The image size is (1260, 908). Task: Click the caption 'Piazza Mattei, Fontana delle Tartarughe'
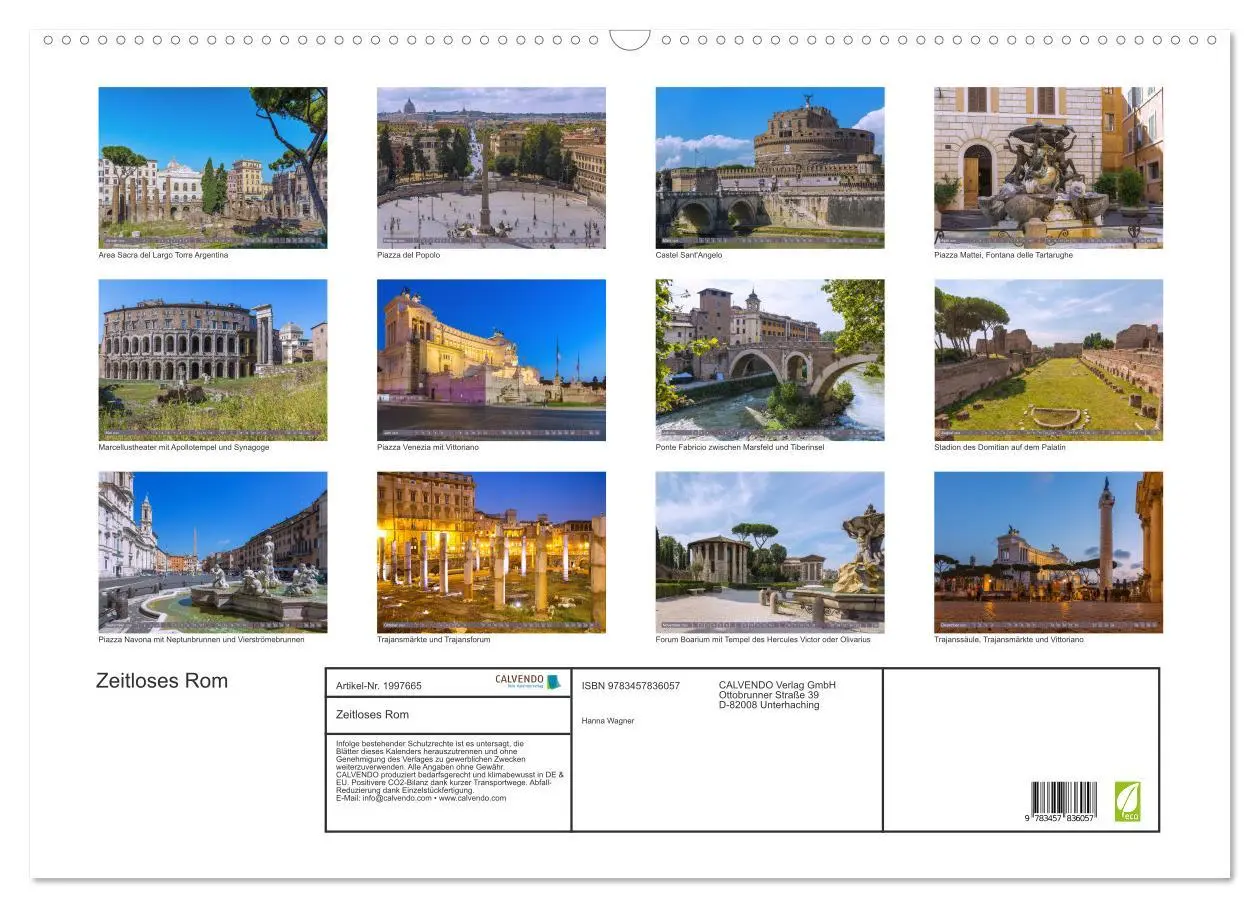point(1003,255)
